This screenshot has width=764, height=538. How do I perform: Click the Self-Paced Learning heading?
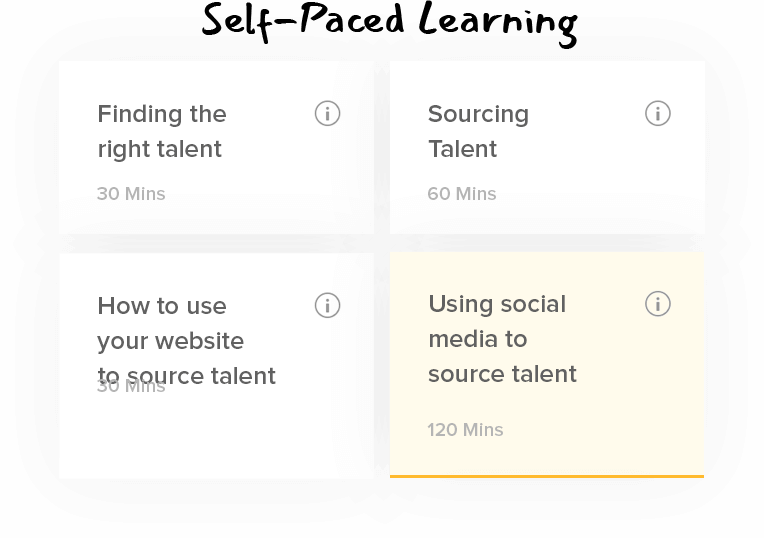pos(390,23)
